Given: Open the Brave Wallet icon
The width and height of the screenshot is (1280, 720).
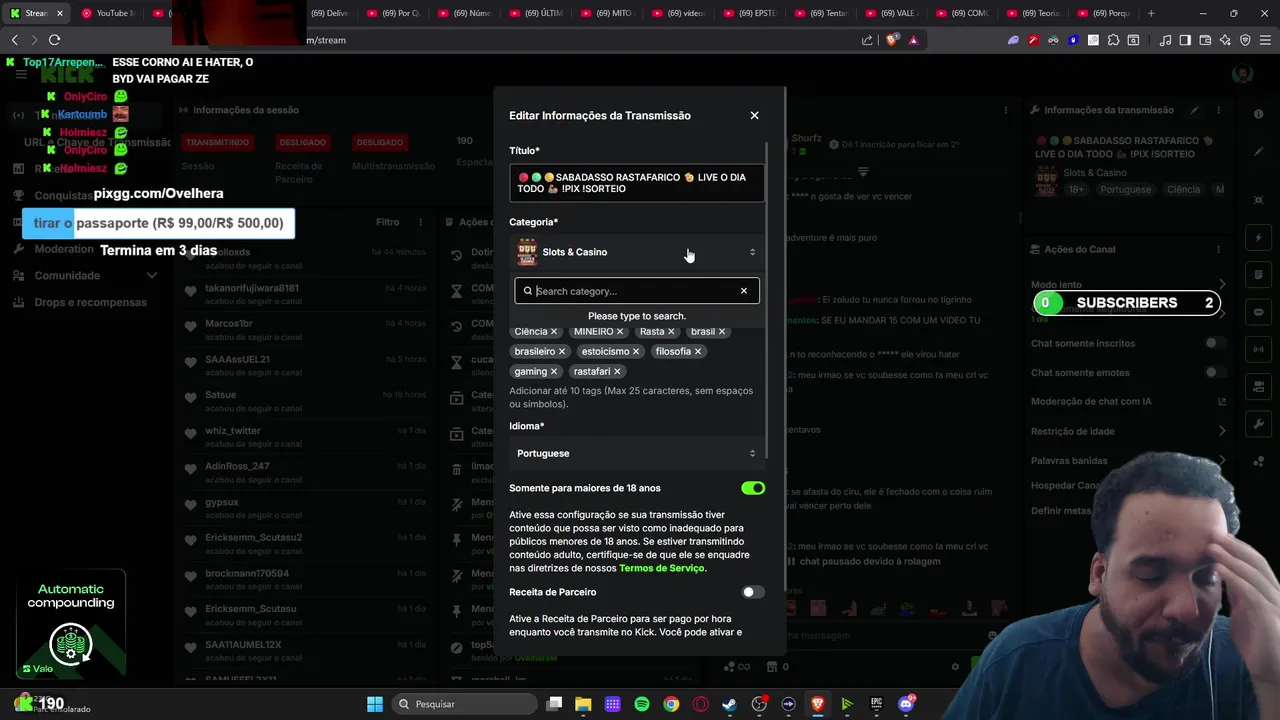Looking at the screenshot, I should click(x=1205, y=40).
